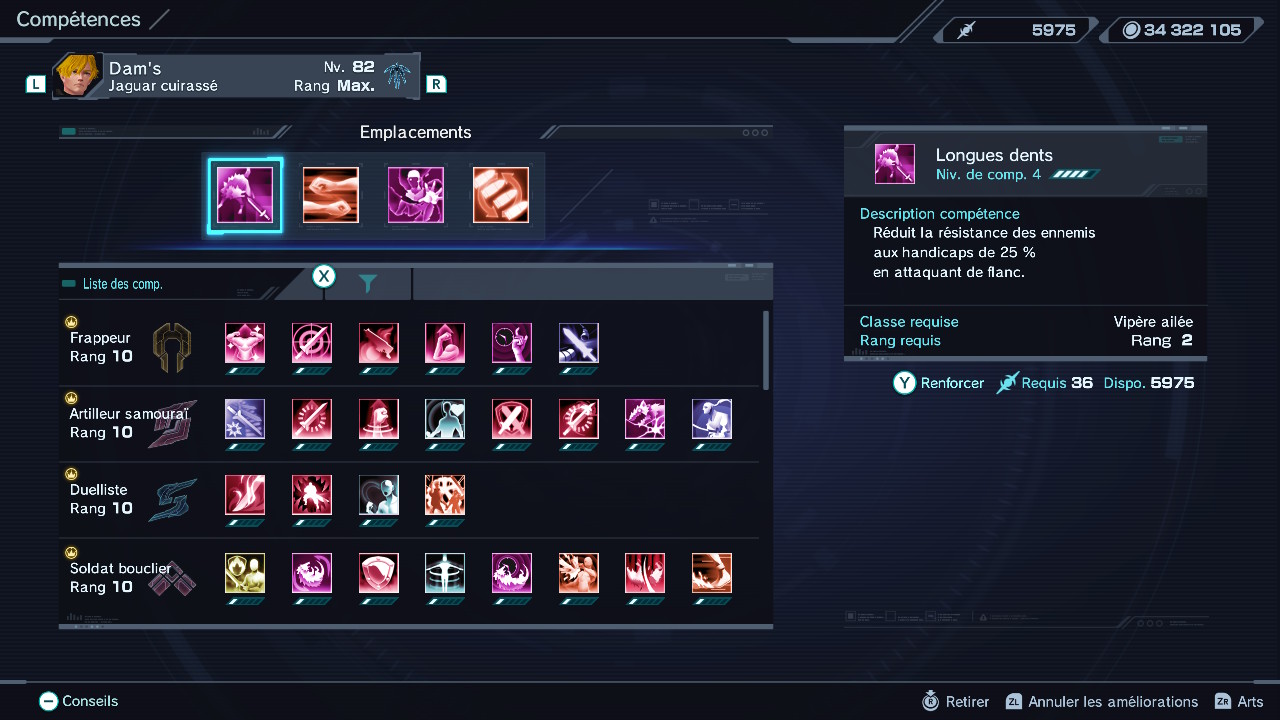Viewport: 1280px width, 720px height.
Task: Click the X button above the skill list
Action: [324, 276]
